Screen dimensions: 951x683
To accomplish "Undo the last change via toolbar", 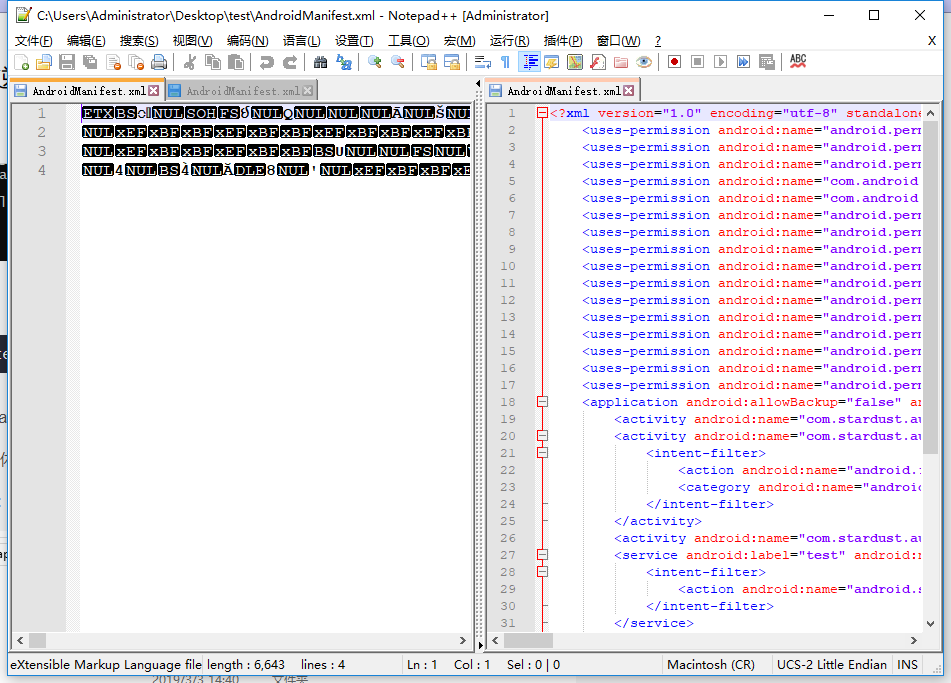I will point(268,61).
